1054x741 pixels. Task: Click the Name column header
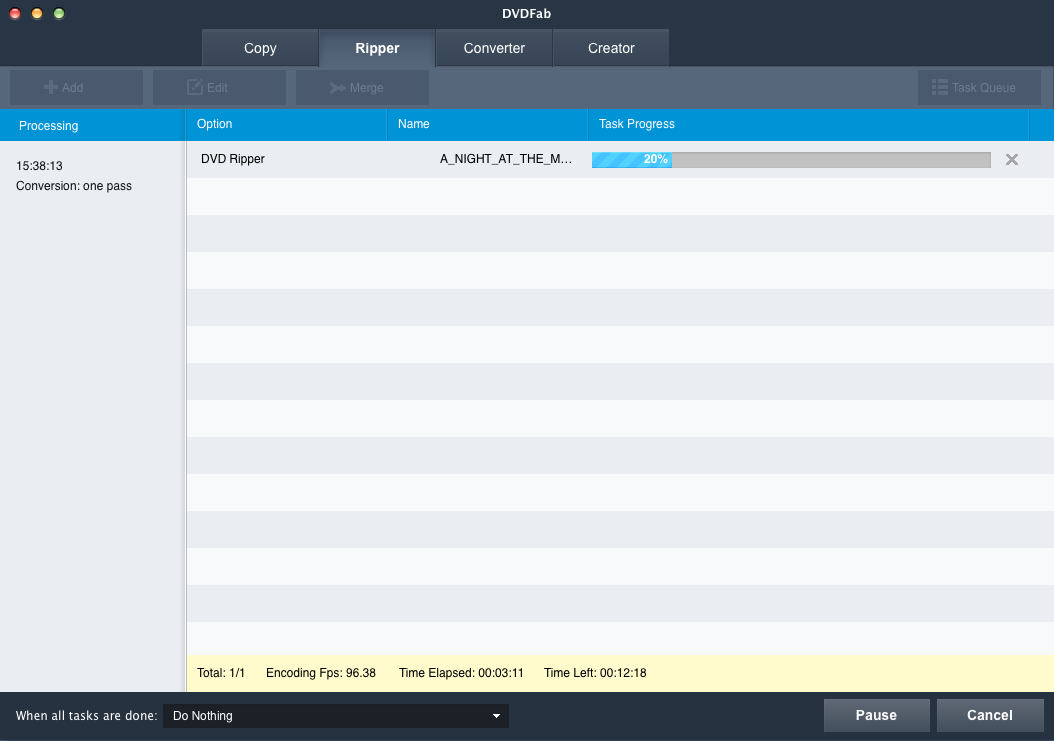pos(487,124)
